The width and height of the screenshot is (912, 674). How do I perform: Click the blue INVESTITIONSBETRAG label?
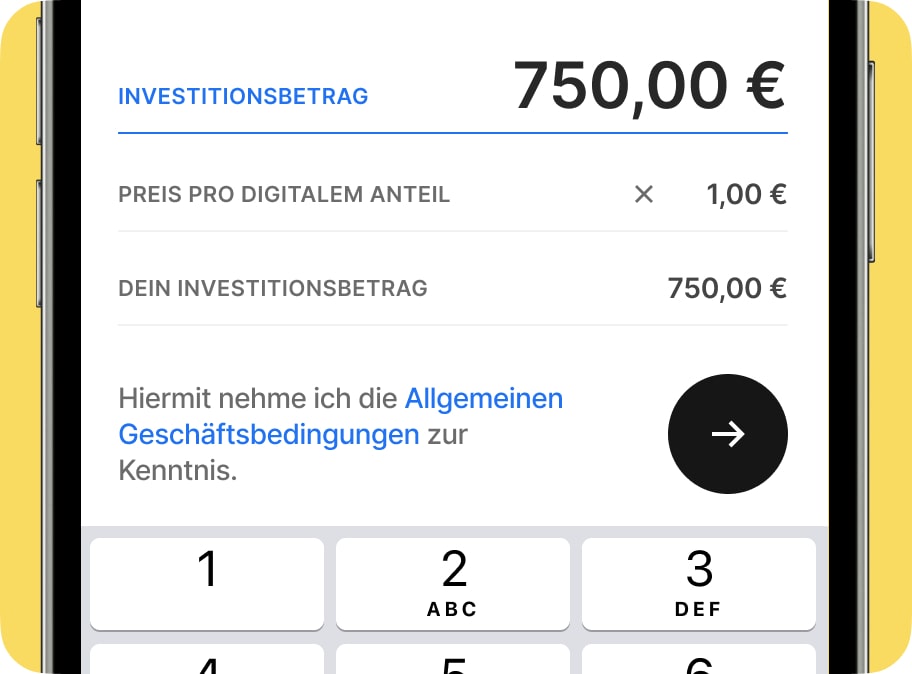[x=243, y=97]
